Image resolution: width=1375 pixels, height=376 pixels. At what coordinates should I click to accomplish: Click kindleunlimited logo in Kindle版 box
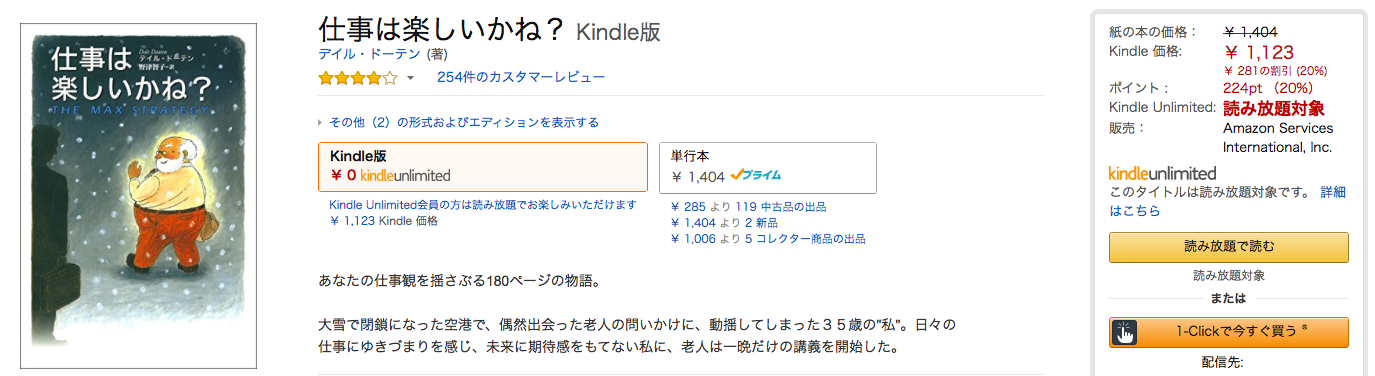pyautogui.click(x=405, y=175)
